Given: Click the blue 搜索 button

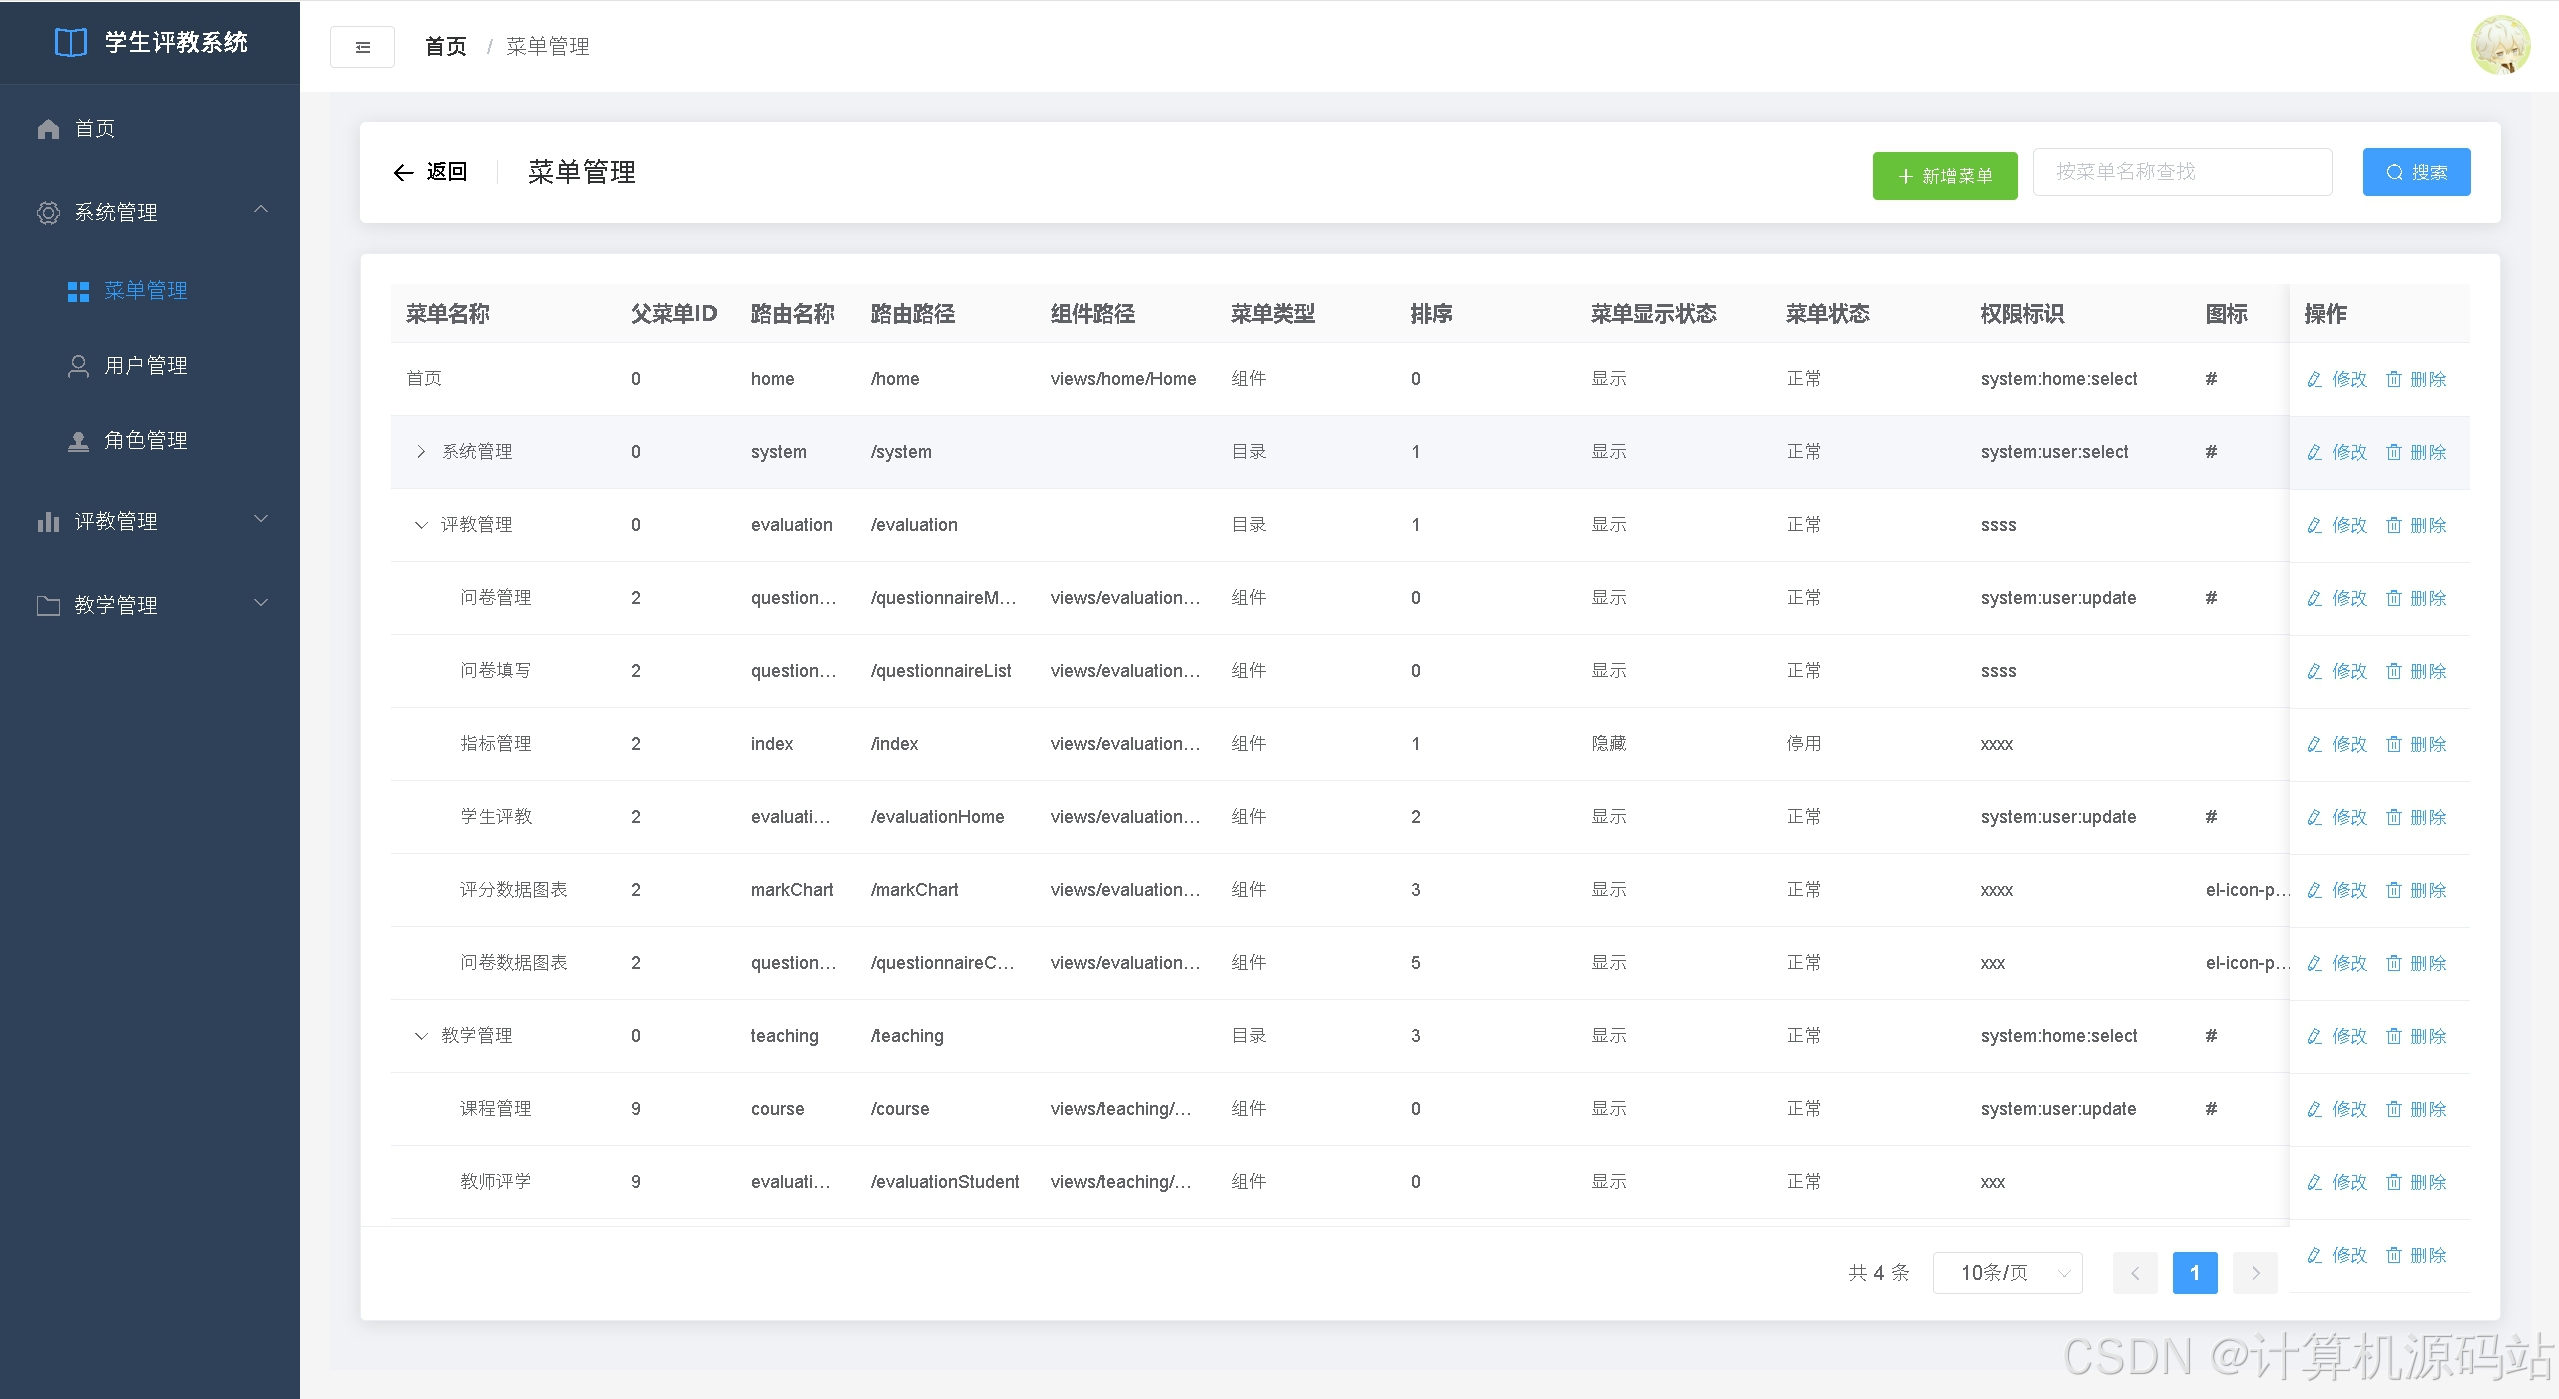Looking at the screenshot, I should 2416,172.
